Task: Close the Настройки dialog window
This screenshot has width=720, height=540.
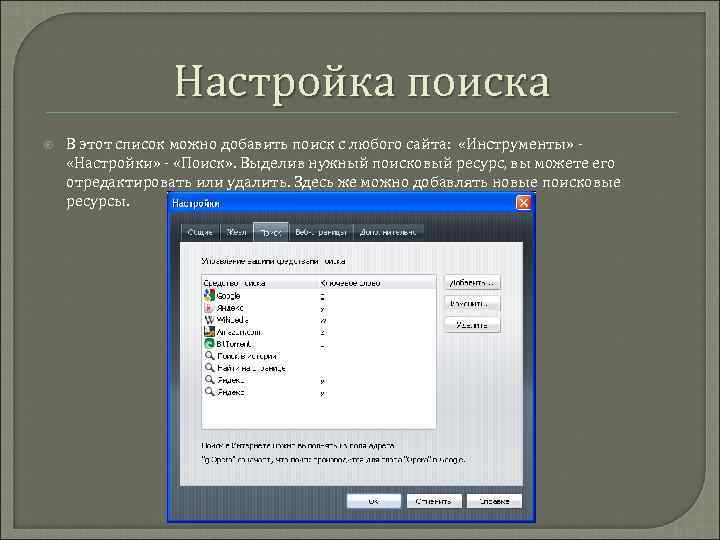Action: point(523,202)
